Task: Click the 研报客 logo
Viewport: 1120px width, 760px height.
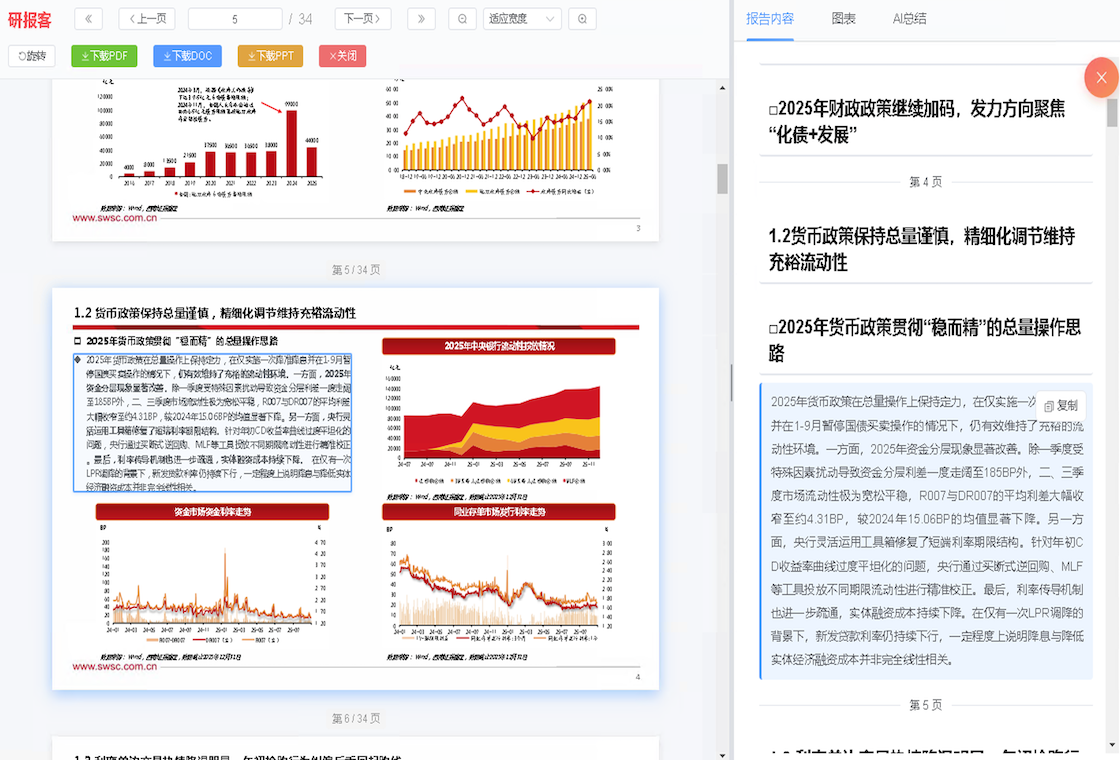Action: [x=30, y=20]
